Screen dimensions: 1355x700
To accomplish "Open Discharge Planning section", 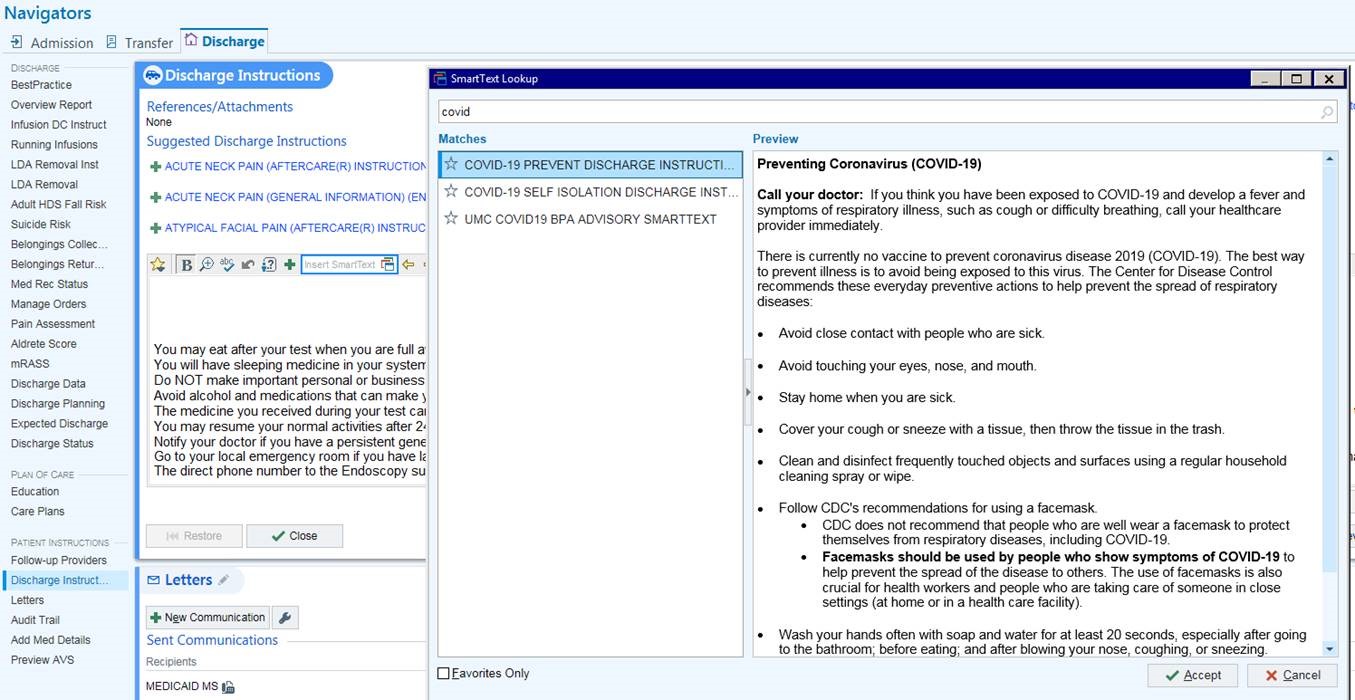I will 58,404.
